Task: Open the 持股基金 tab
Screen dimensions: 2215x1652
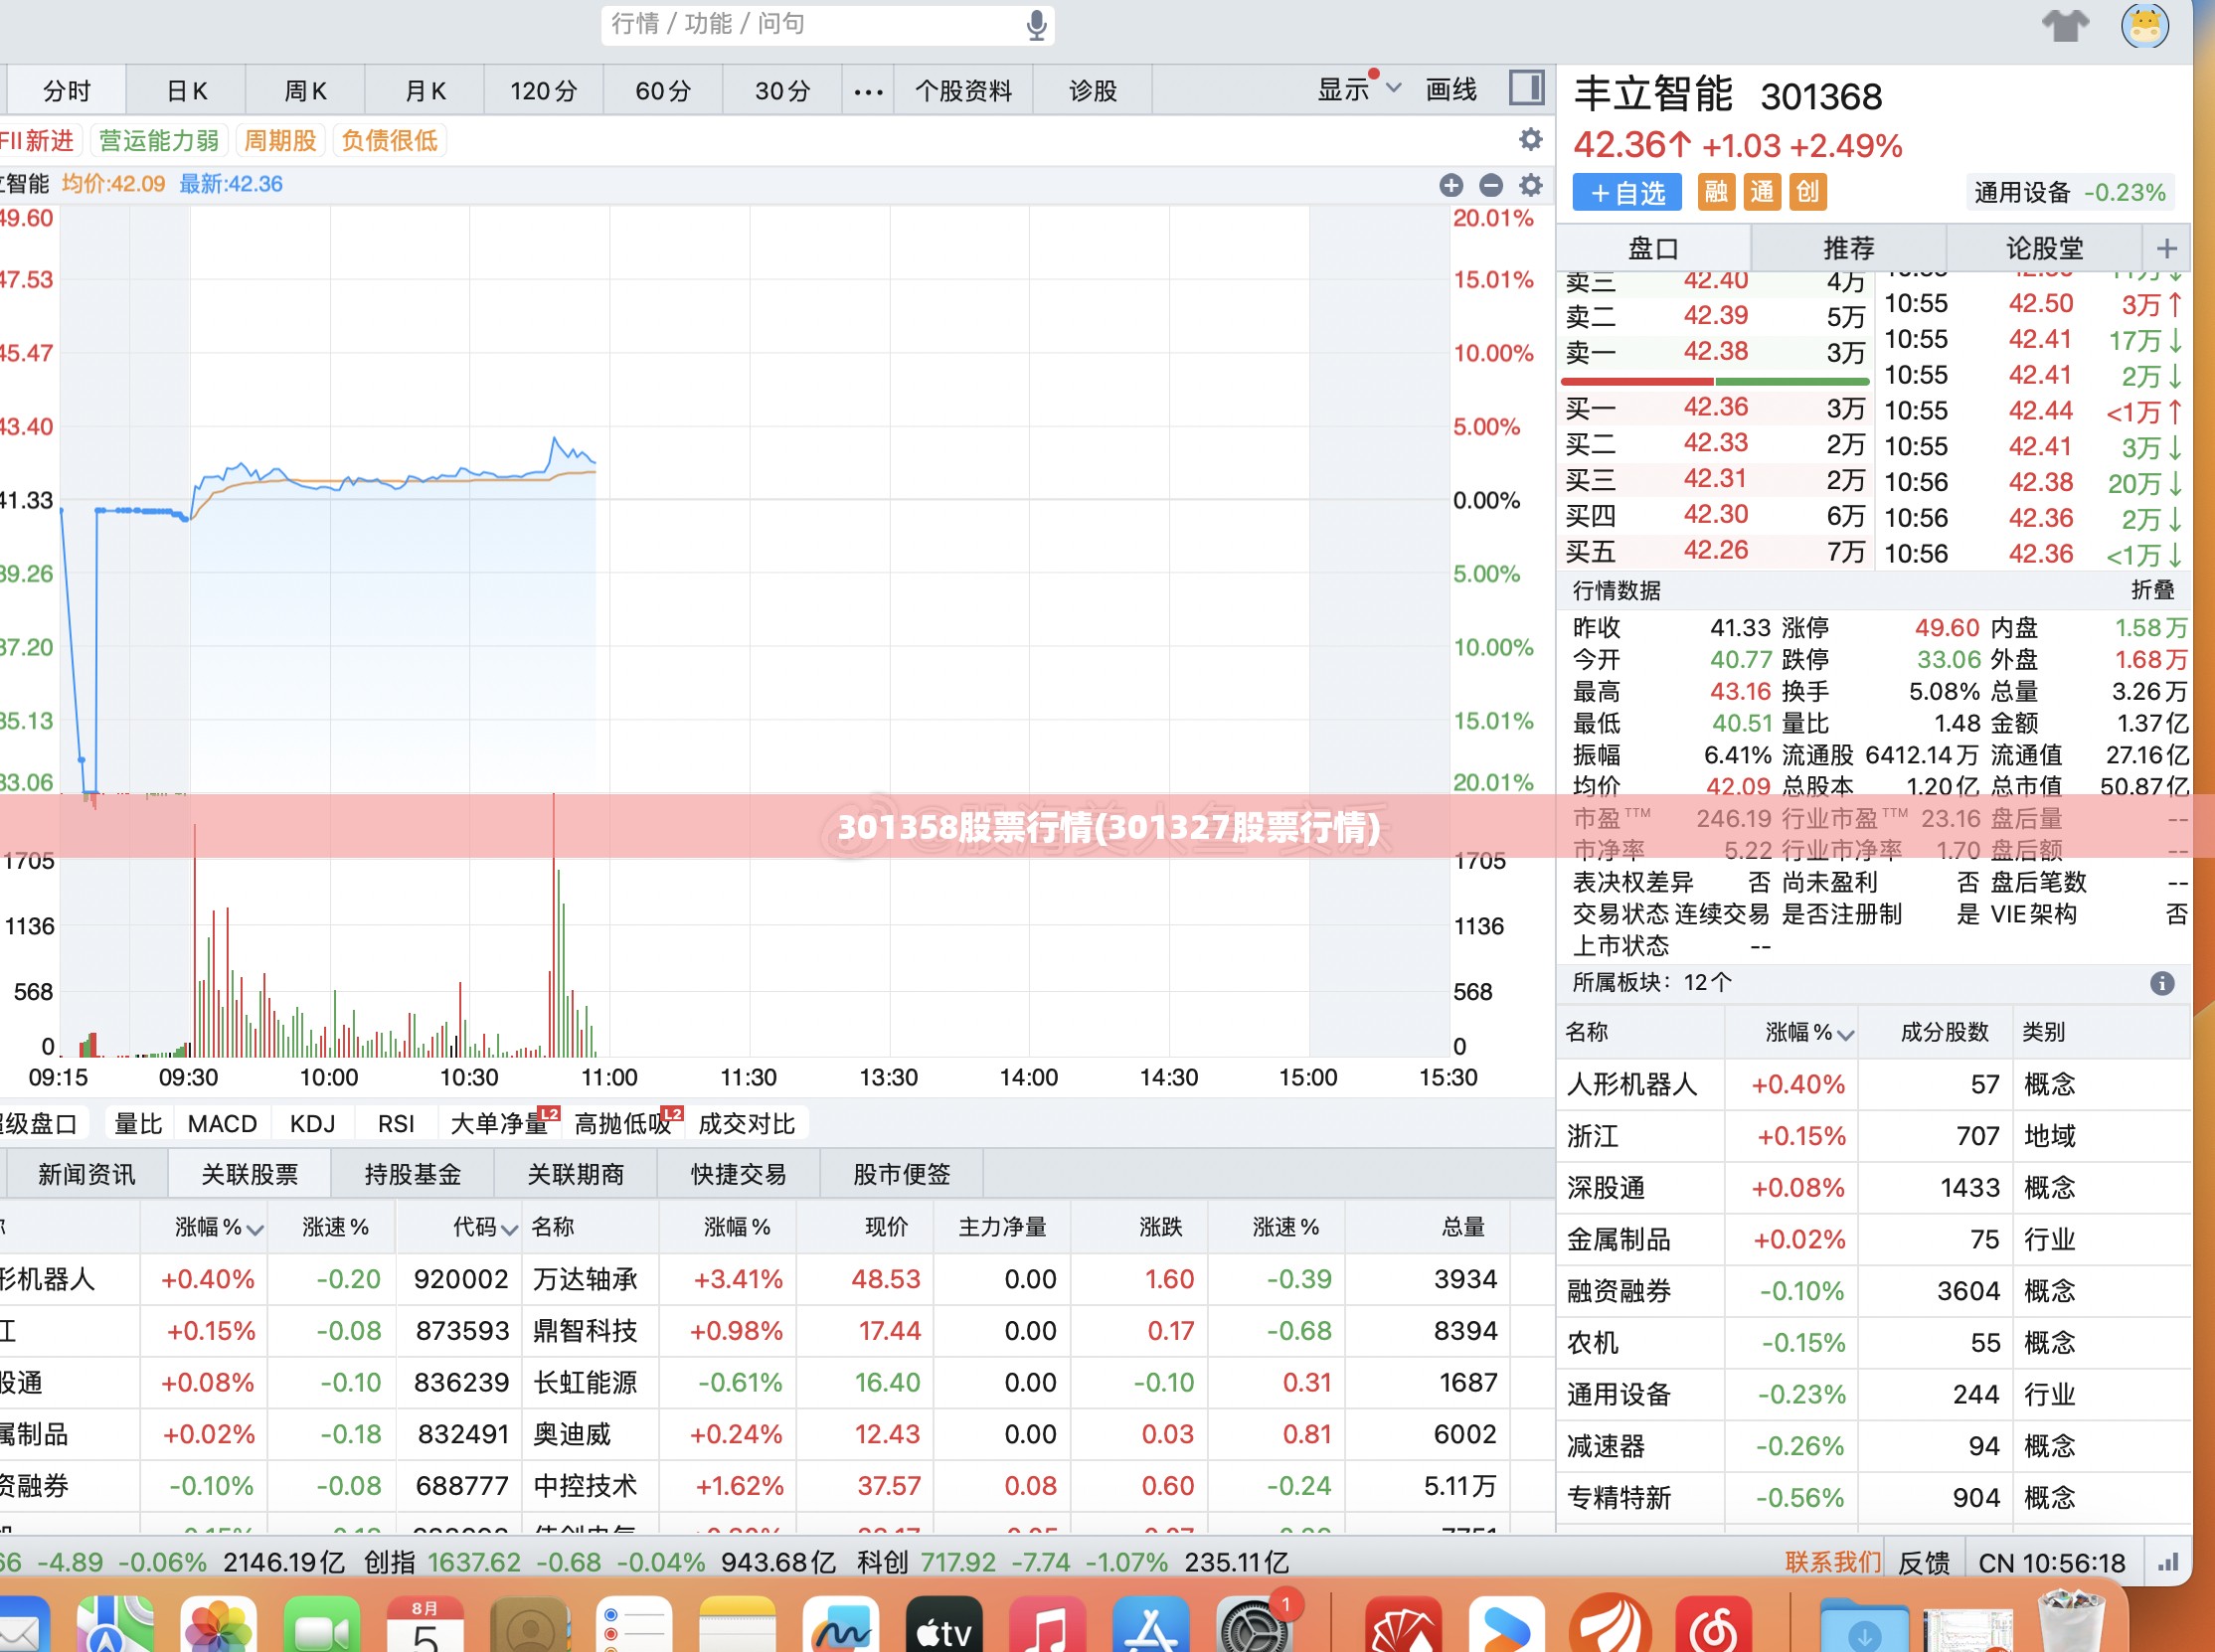Action: (413, 1174)
